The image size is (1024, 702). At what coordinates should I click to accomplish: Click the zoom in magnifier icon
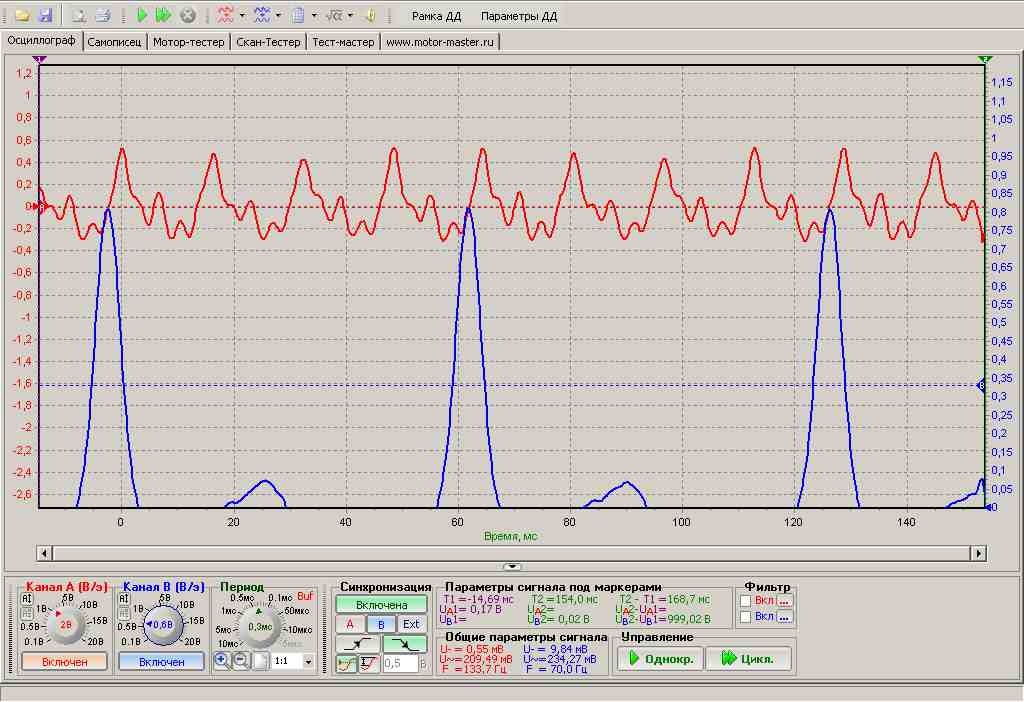pyautogui.click(x=222, y=661)
